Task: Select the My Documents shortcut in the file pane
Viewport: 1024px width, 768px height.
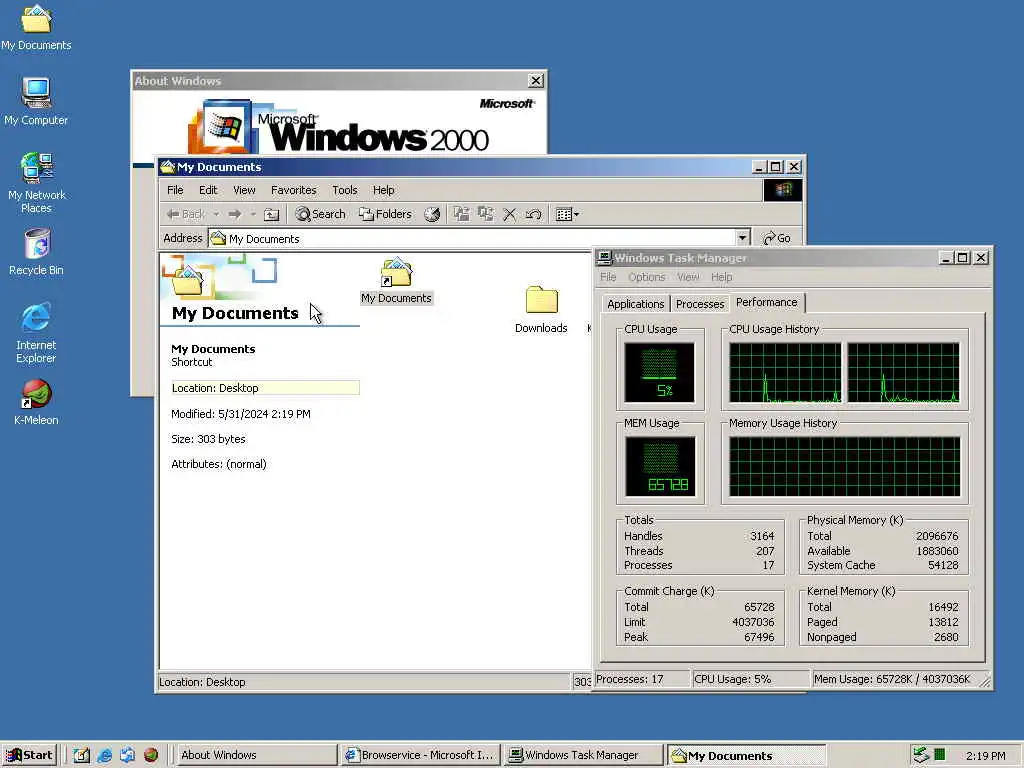Action: (396, 281)
